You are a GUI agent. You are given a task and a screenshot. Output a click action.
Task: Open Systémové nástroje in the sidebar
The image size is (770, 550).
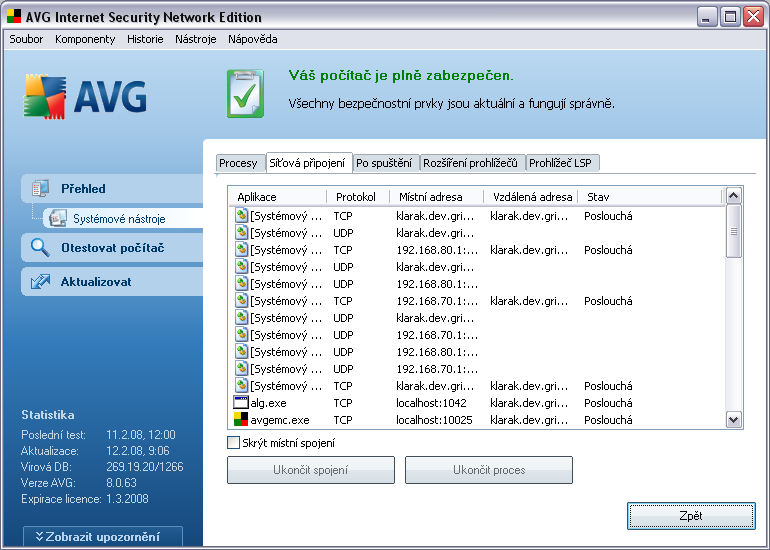(123, 219)
